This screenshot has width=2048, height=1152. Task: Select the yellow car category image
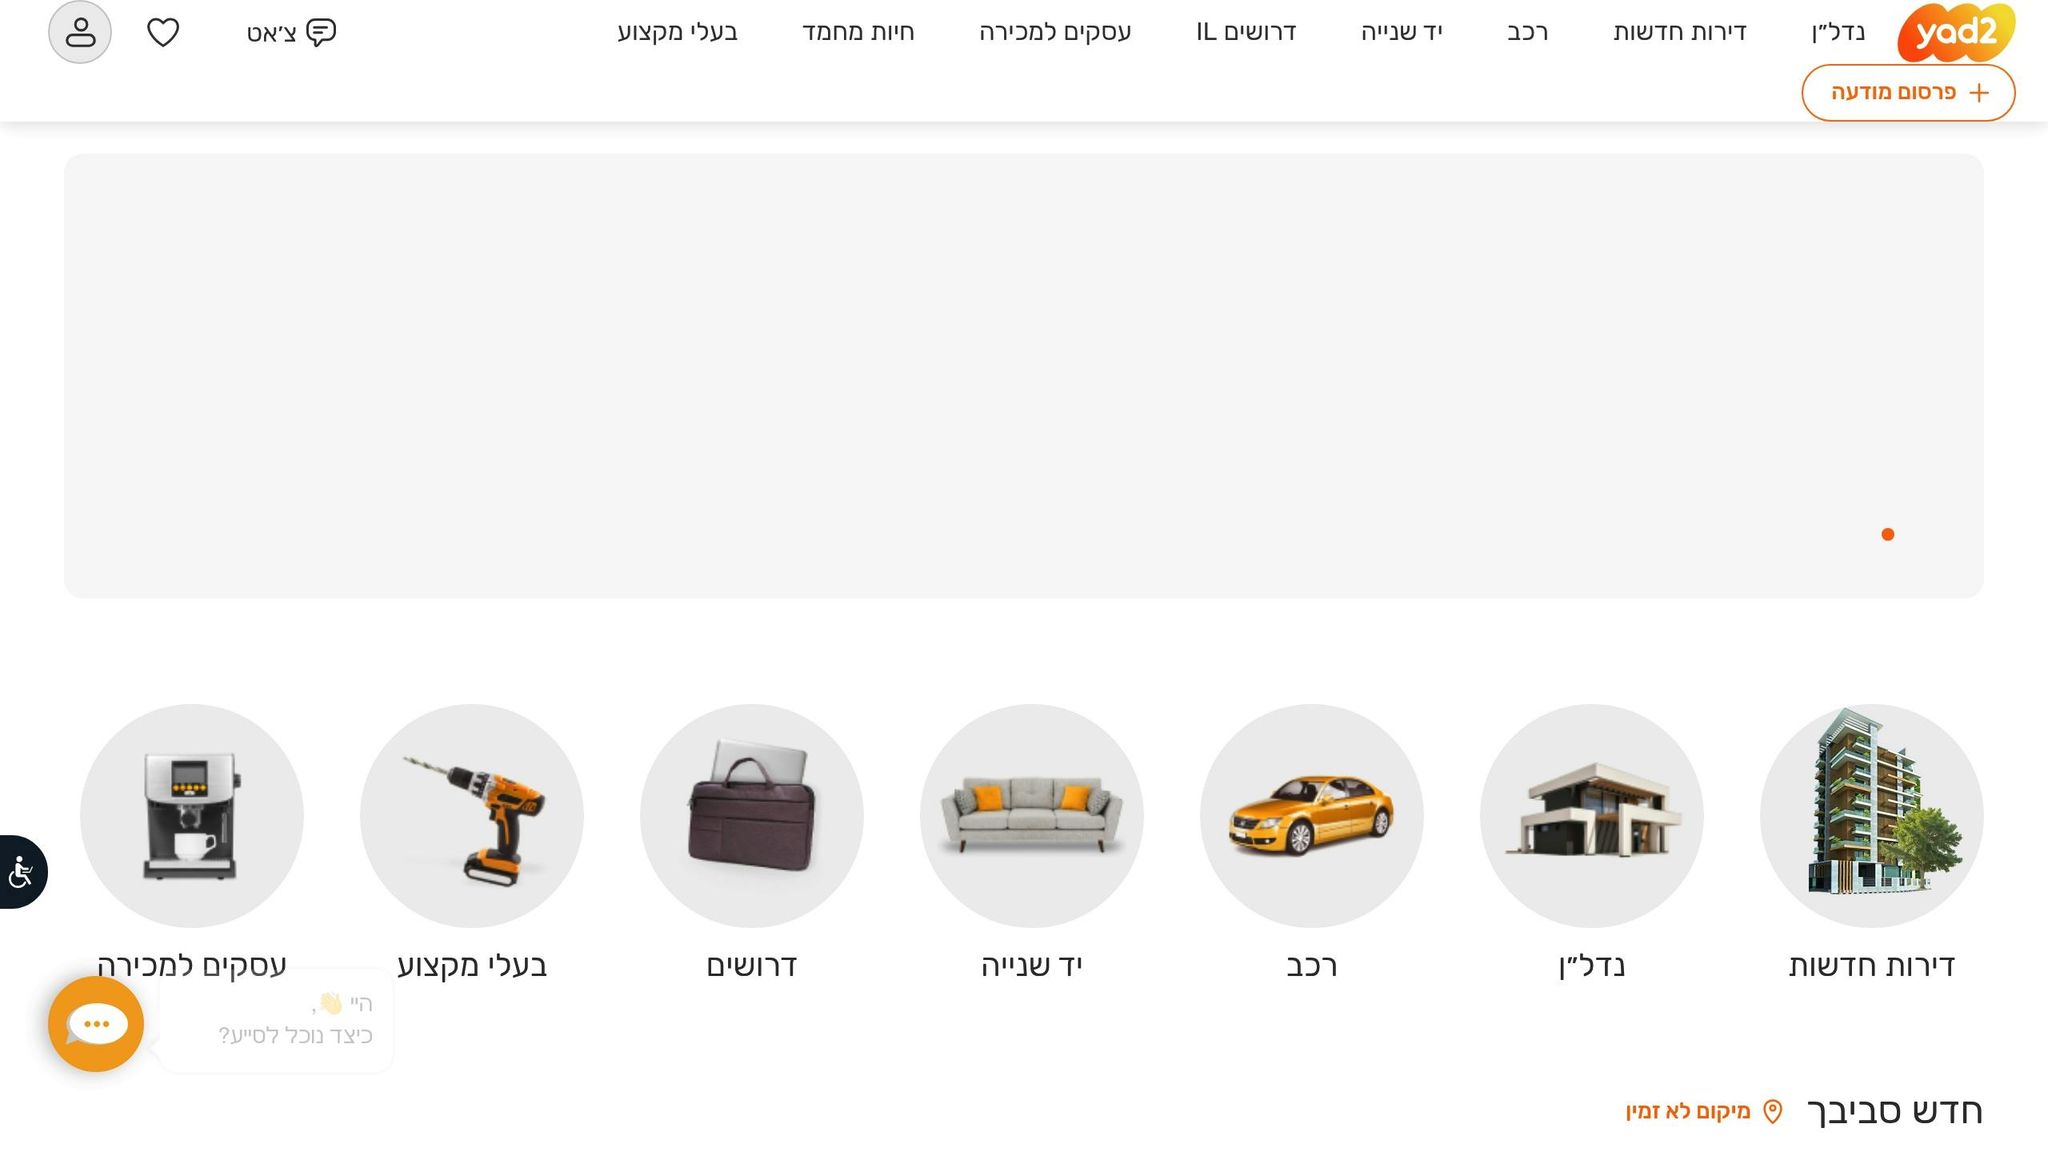(x=1311, y=815)
